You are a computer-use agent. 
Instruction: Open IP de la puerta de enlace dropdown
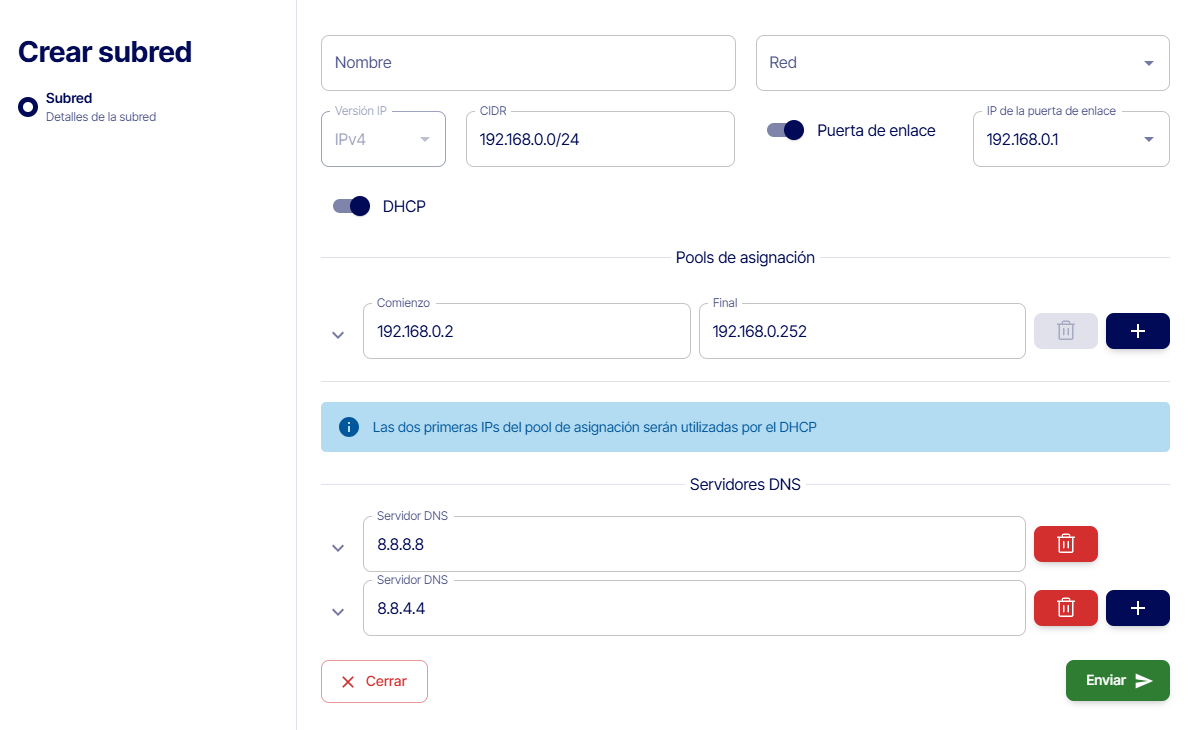pos(1070,139)
